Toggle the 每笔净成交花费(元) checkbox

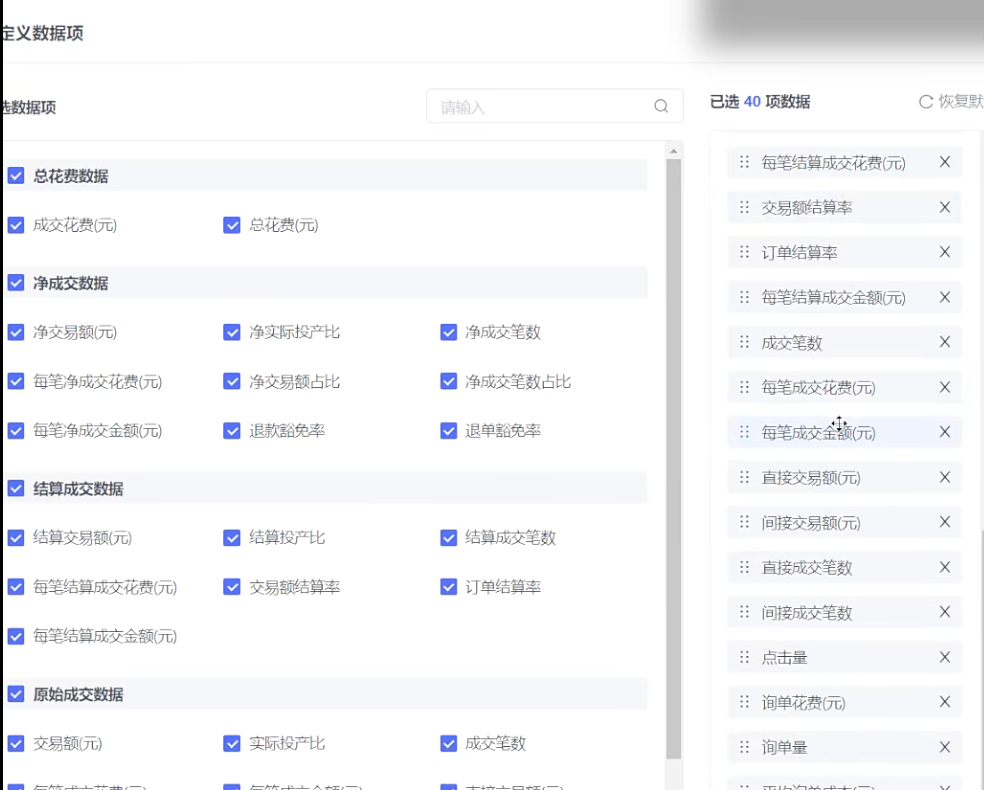16,381
